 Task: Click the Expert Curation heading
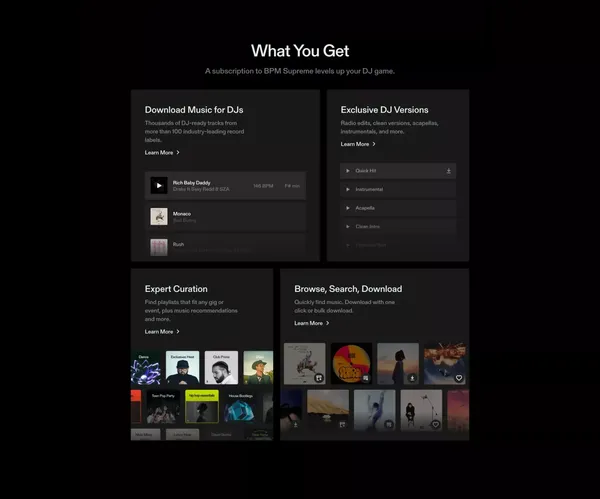coord(176,289)
